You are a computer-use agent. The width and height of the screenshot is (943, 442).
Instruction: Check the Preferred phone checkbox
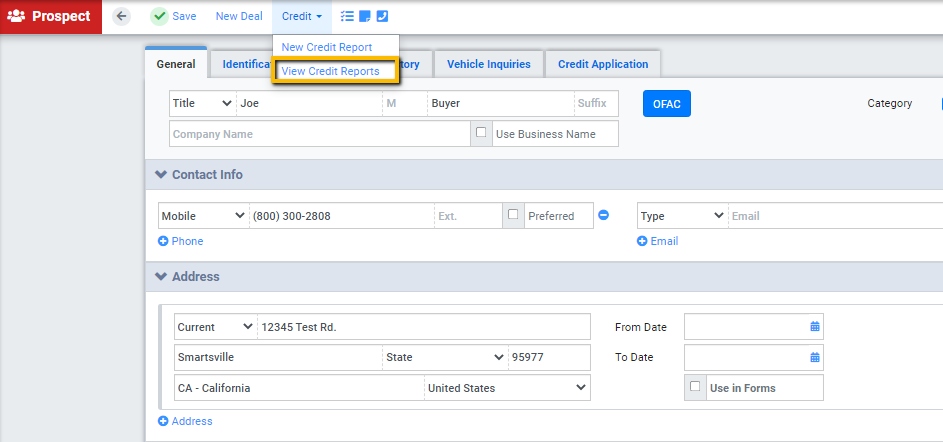(513, 215)
